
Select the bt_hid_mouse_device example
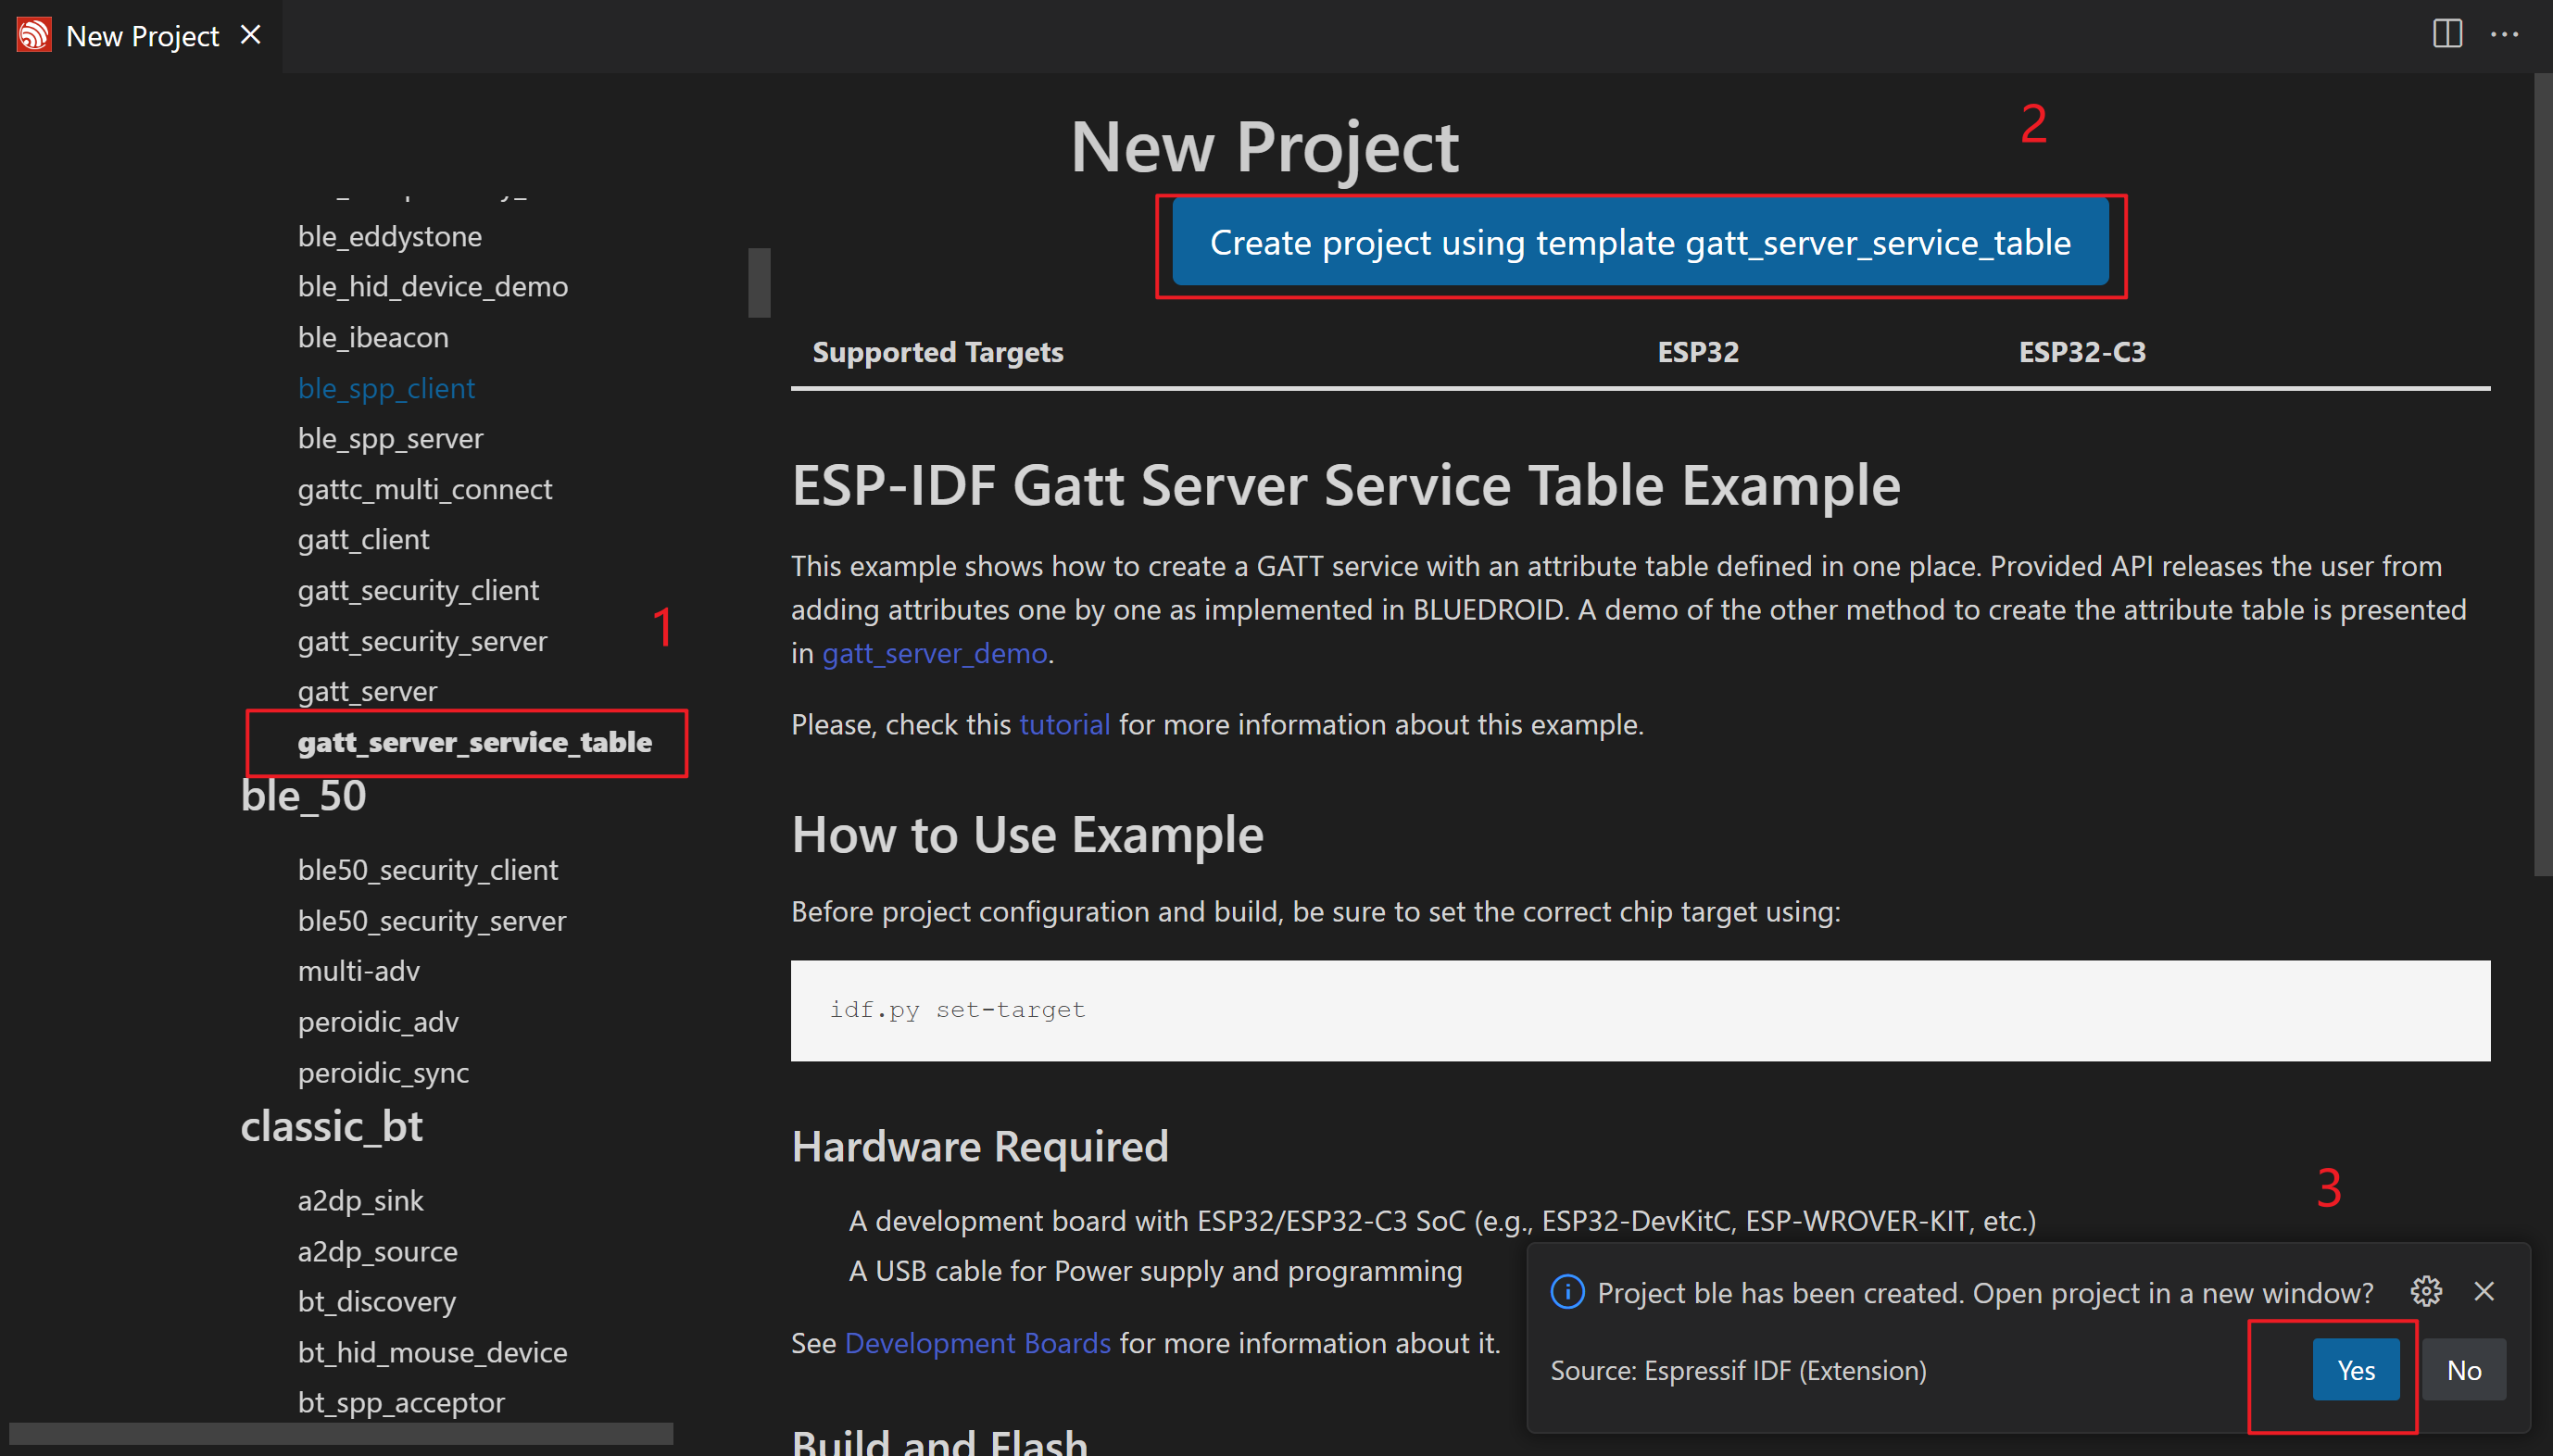click(432, 1354)
